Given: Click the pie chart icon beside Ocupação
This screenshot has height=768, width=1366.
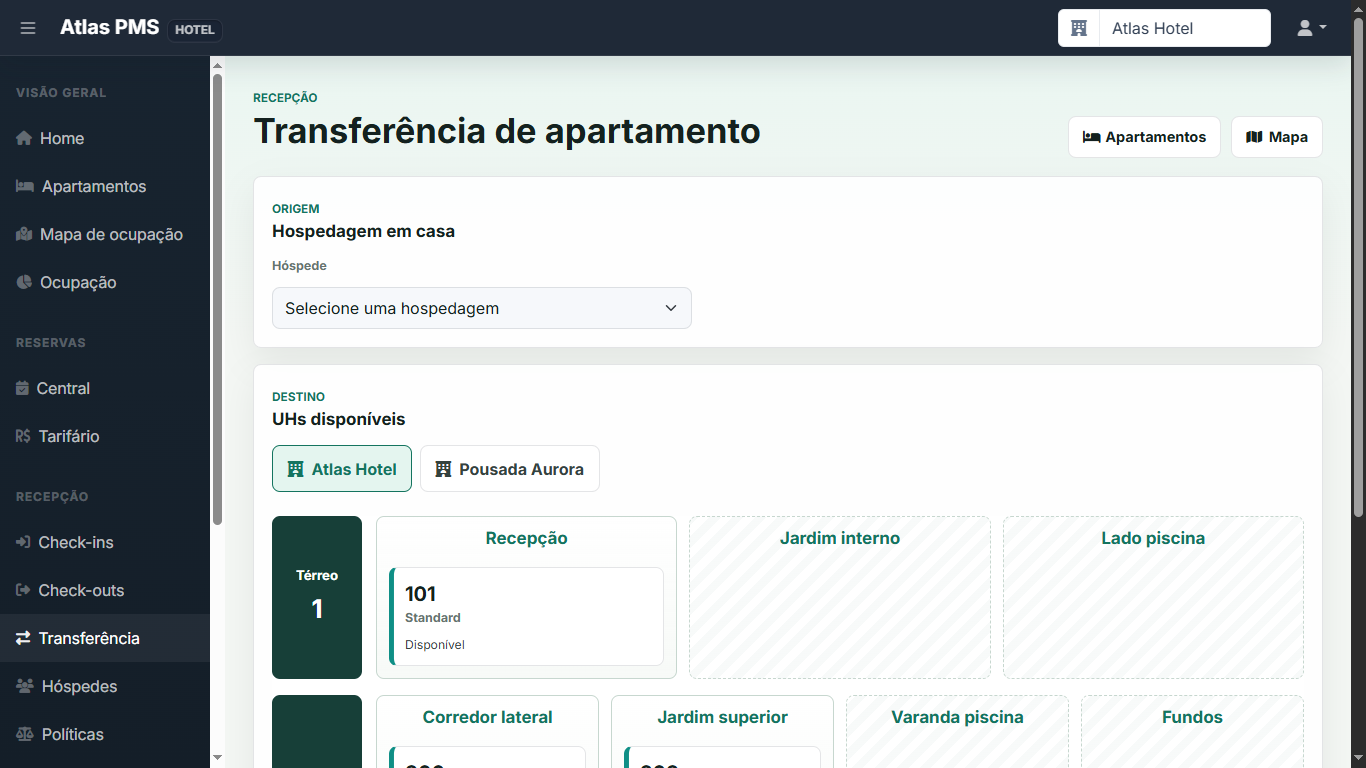Looking at the screenshot, I should coord(24,282).
